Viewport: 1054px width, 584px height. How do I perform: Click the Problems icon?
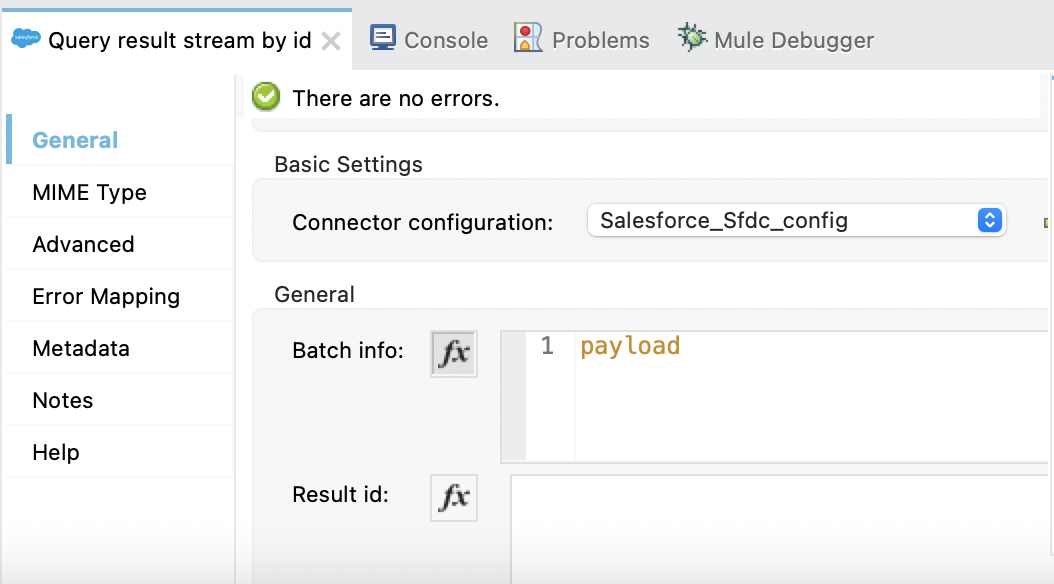point(525,39)
